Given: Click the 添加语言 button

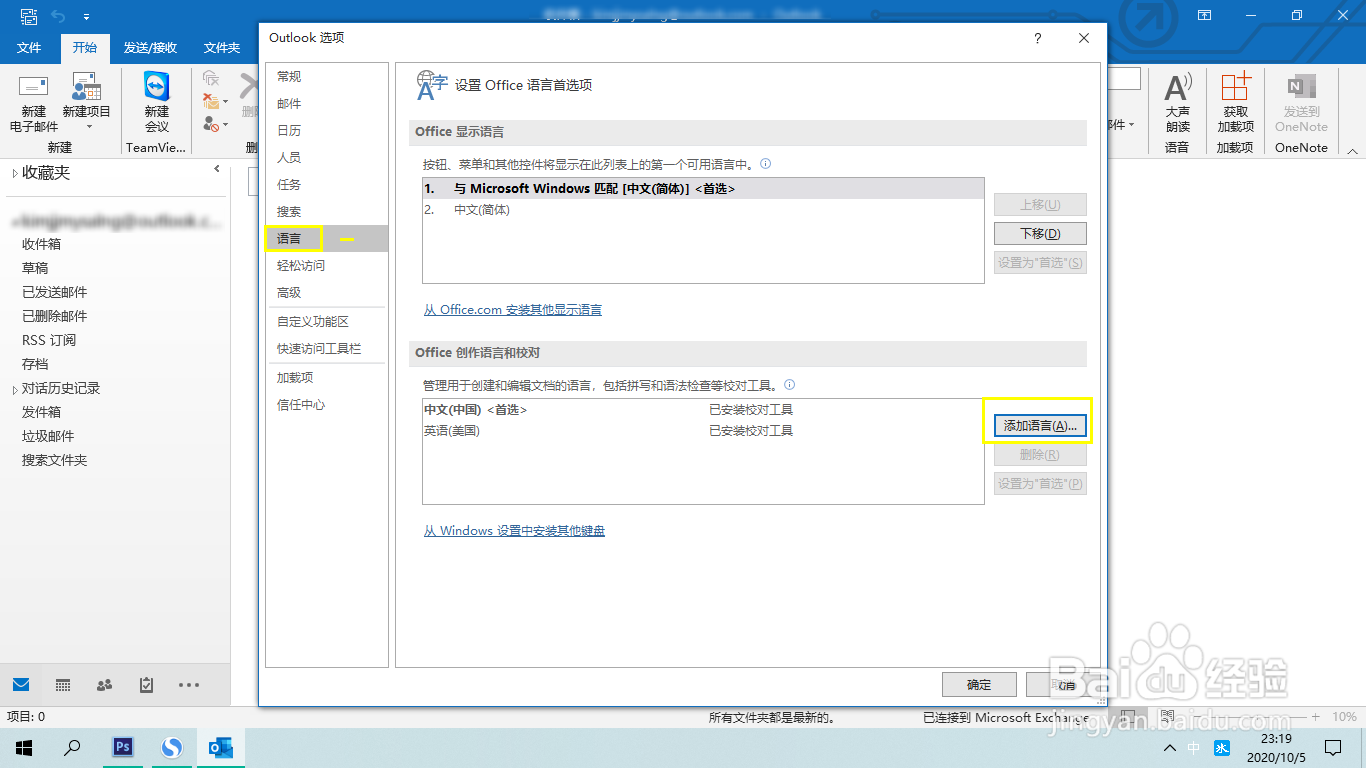Looking at the screenshot, I should [x=1040, y=426].
